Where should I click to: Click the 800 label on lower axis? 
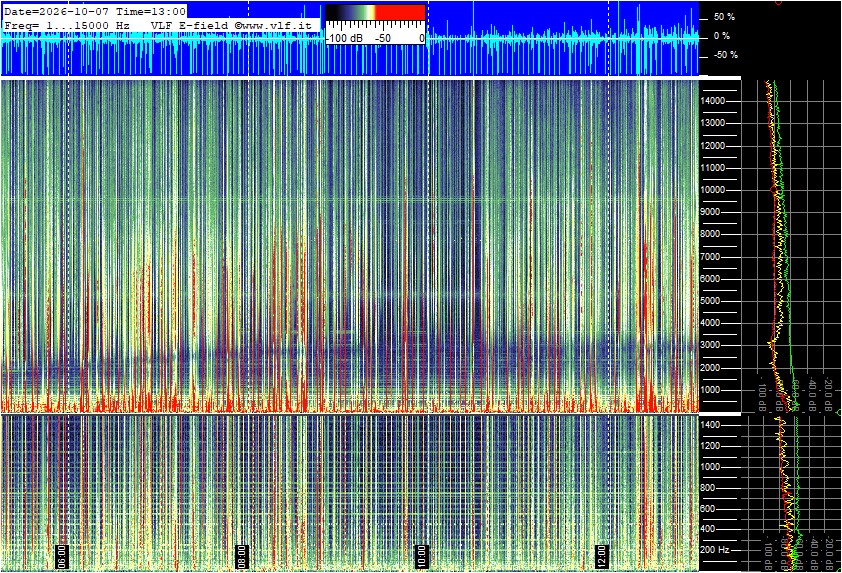pyautogui.click(x=708, y=488)
